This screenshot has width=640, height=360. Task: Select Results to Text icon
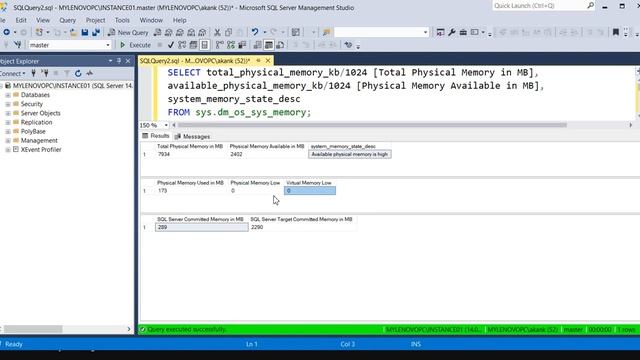tap(257, 45)
